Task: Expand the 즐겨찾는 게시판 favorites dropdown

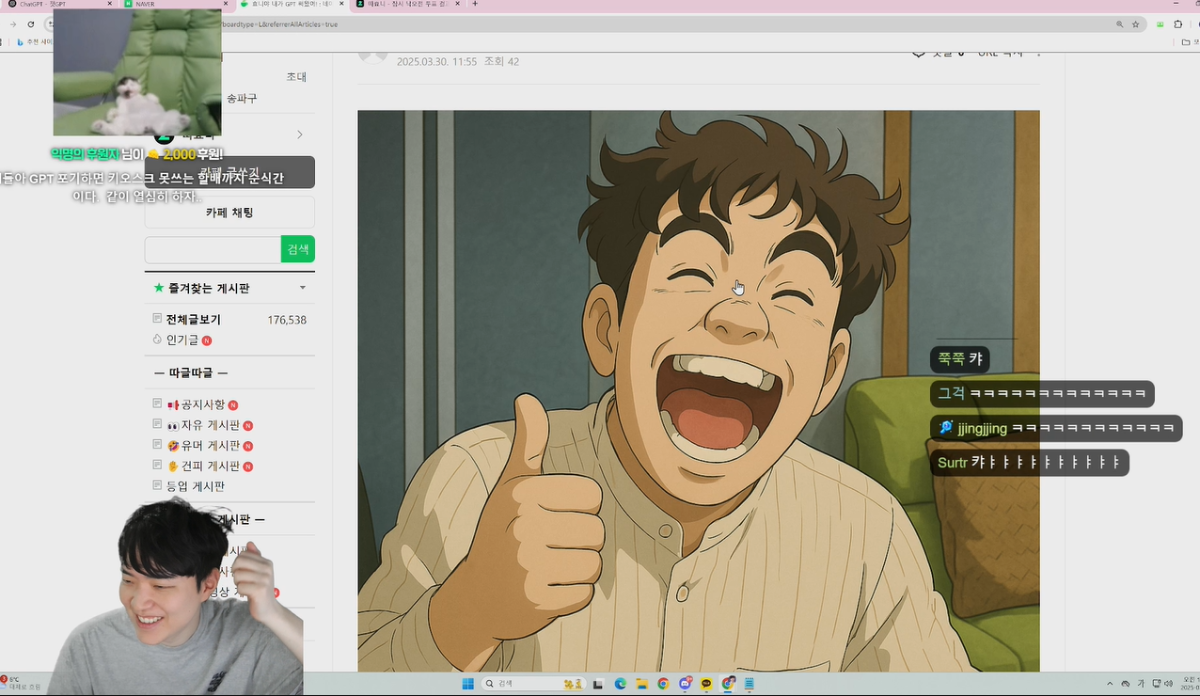Action: pyautogui.click(x=303, y=288)
